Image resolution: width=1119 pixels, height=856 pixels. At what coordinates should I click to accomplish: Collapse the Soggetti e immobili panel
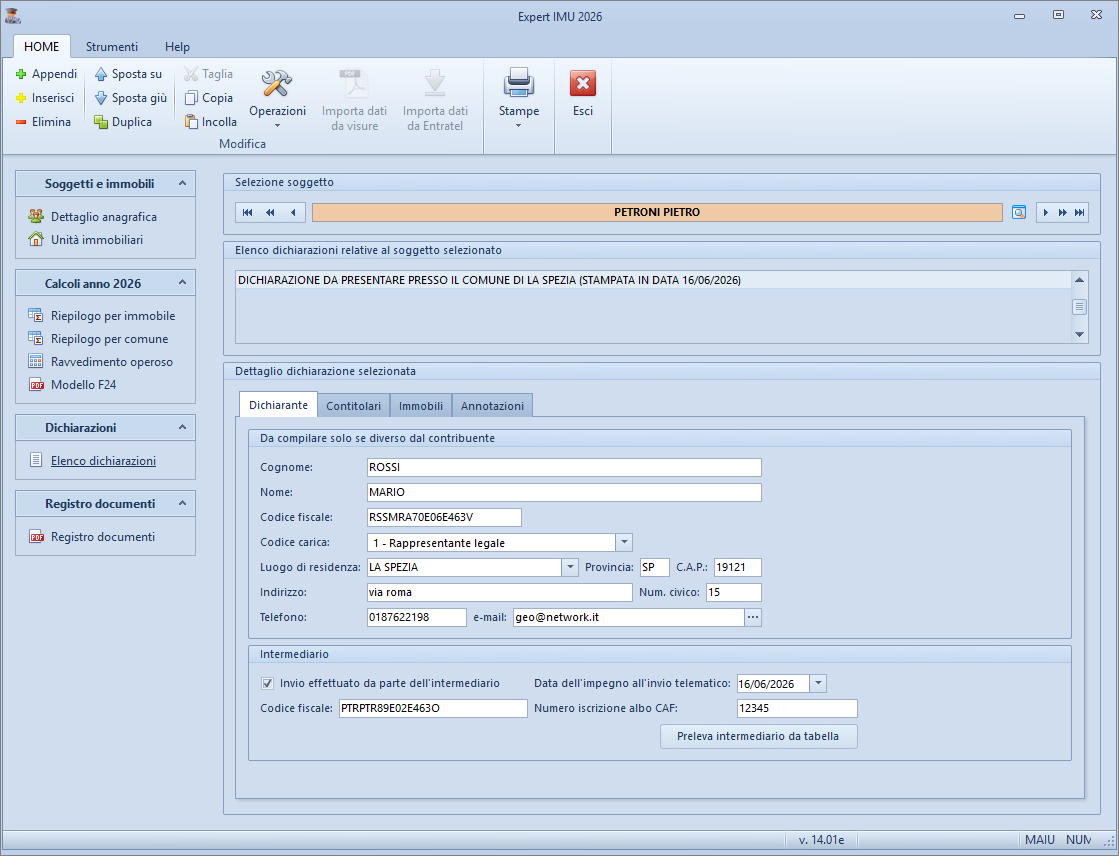coord(181,183)
